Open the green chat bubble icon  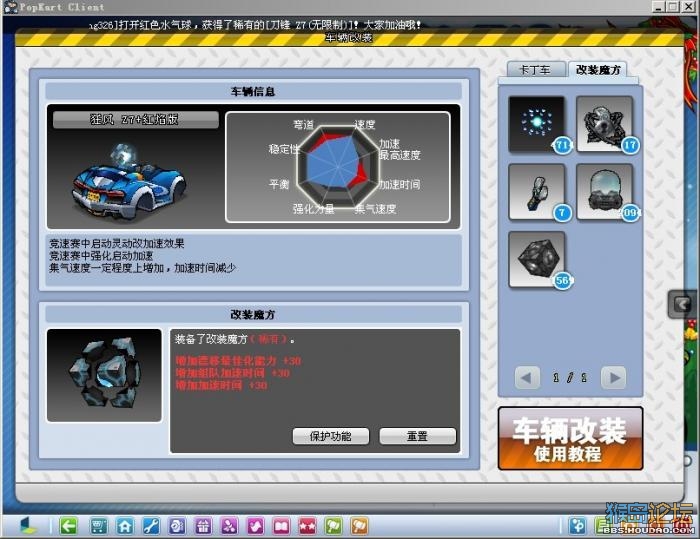pos(333,526)
